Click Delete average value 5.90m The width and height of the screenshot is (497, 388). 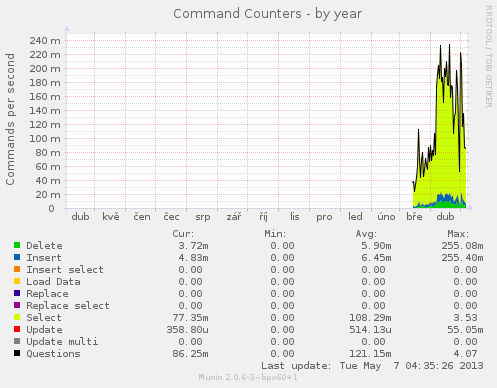point(376,246)
